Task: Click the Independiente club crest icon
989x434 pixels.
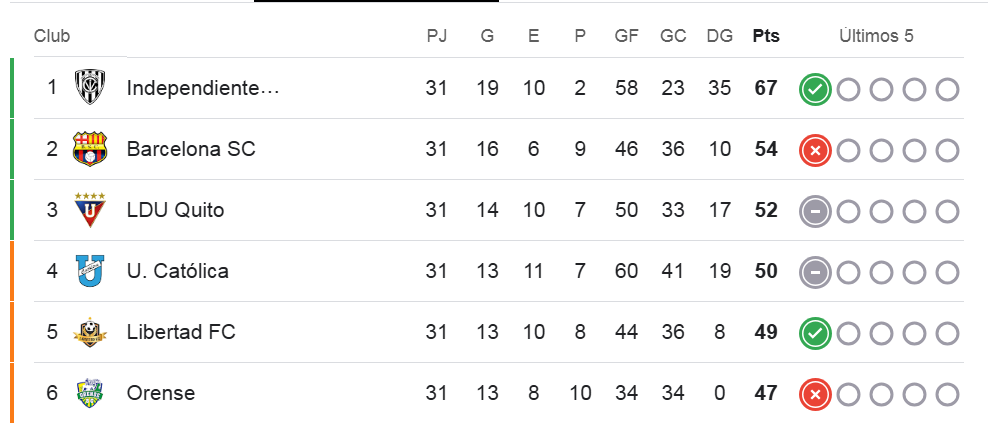Action: click(91, 88)
